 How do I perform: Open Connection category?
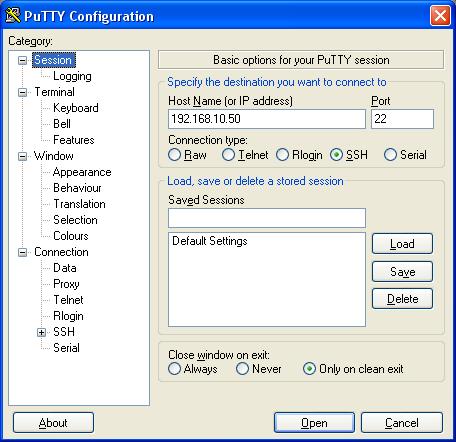61,252
